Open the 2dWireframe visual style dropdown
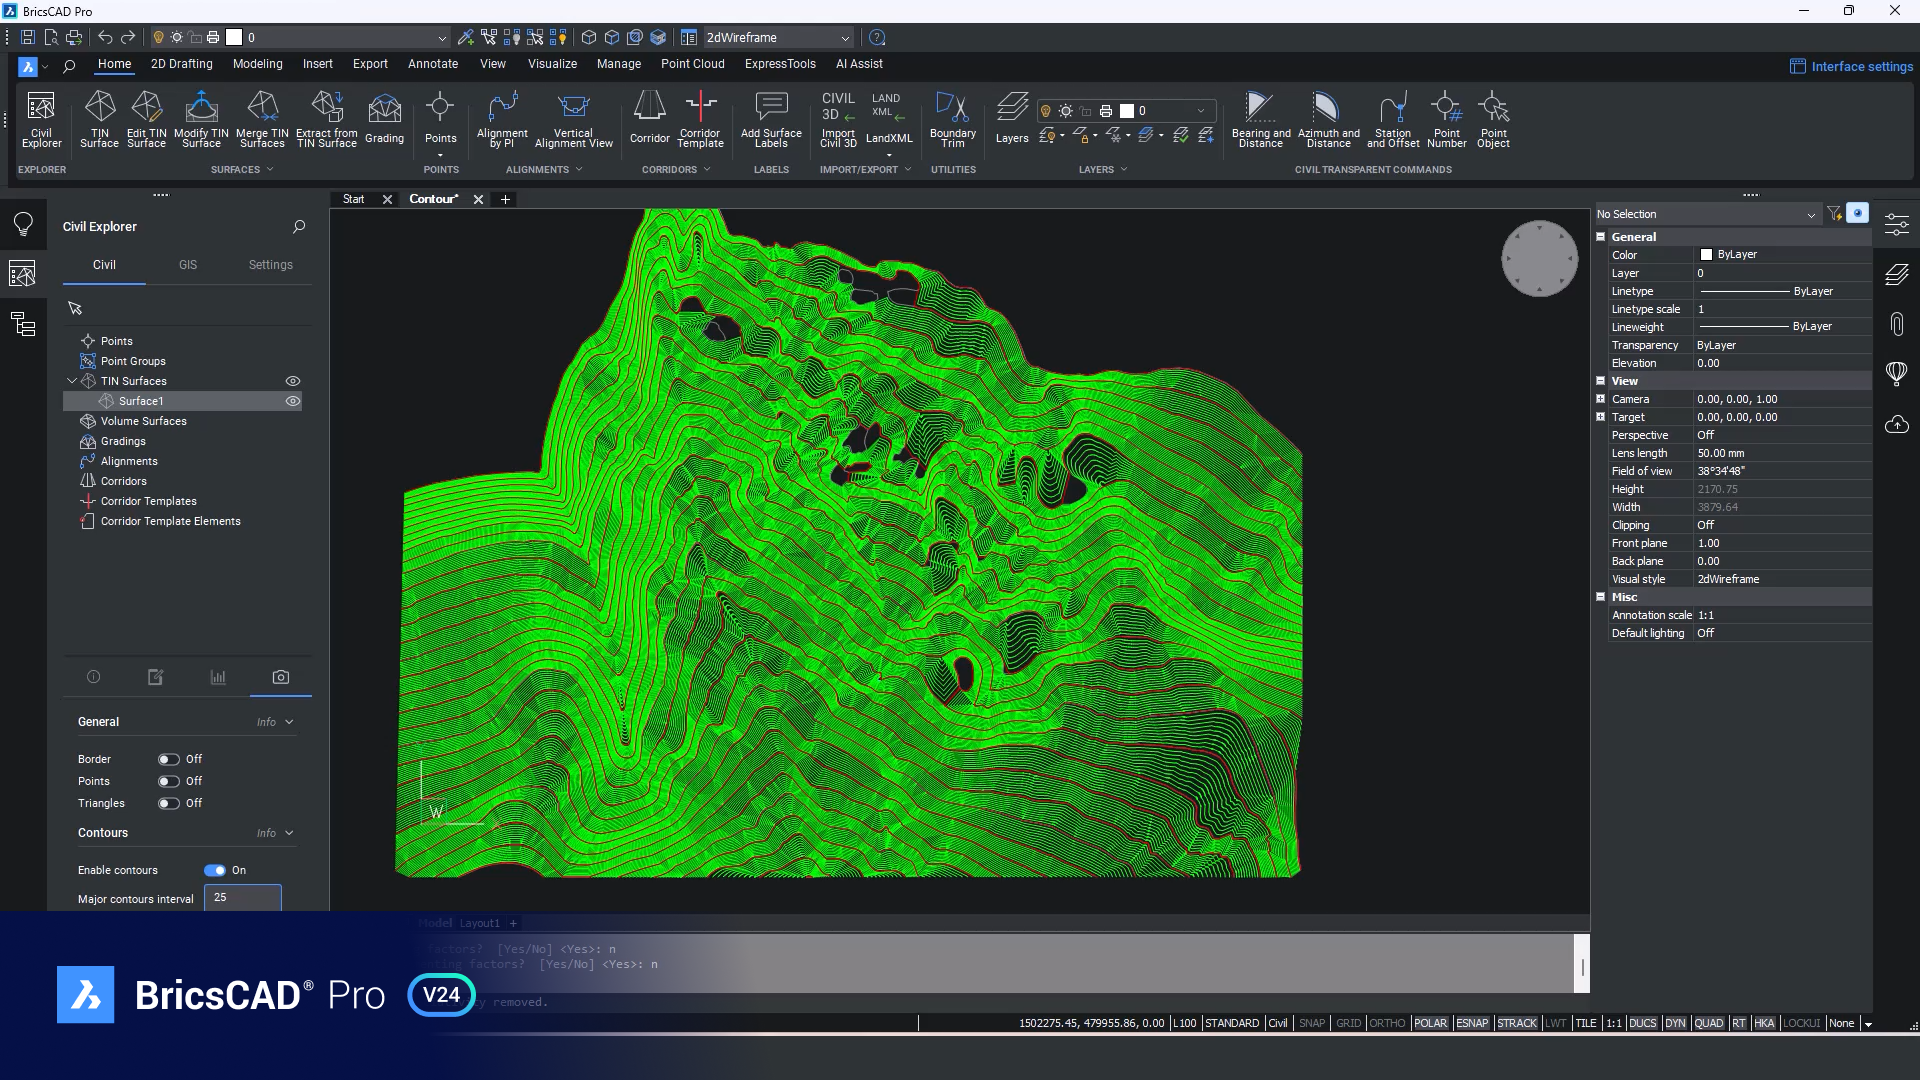This screenshot has width=1920, height=1080. point(845,38)
